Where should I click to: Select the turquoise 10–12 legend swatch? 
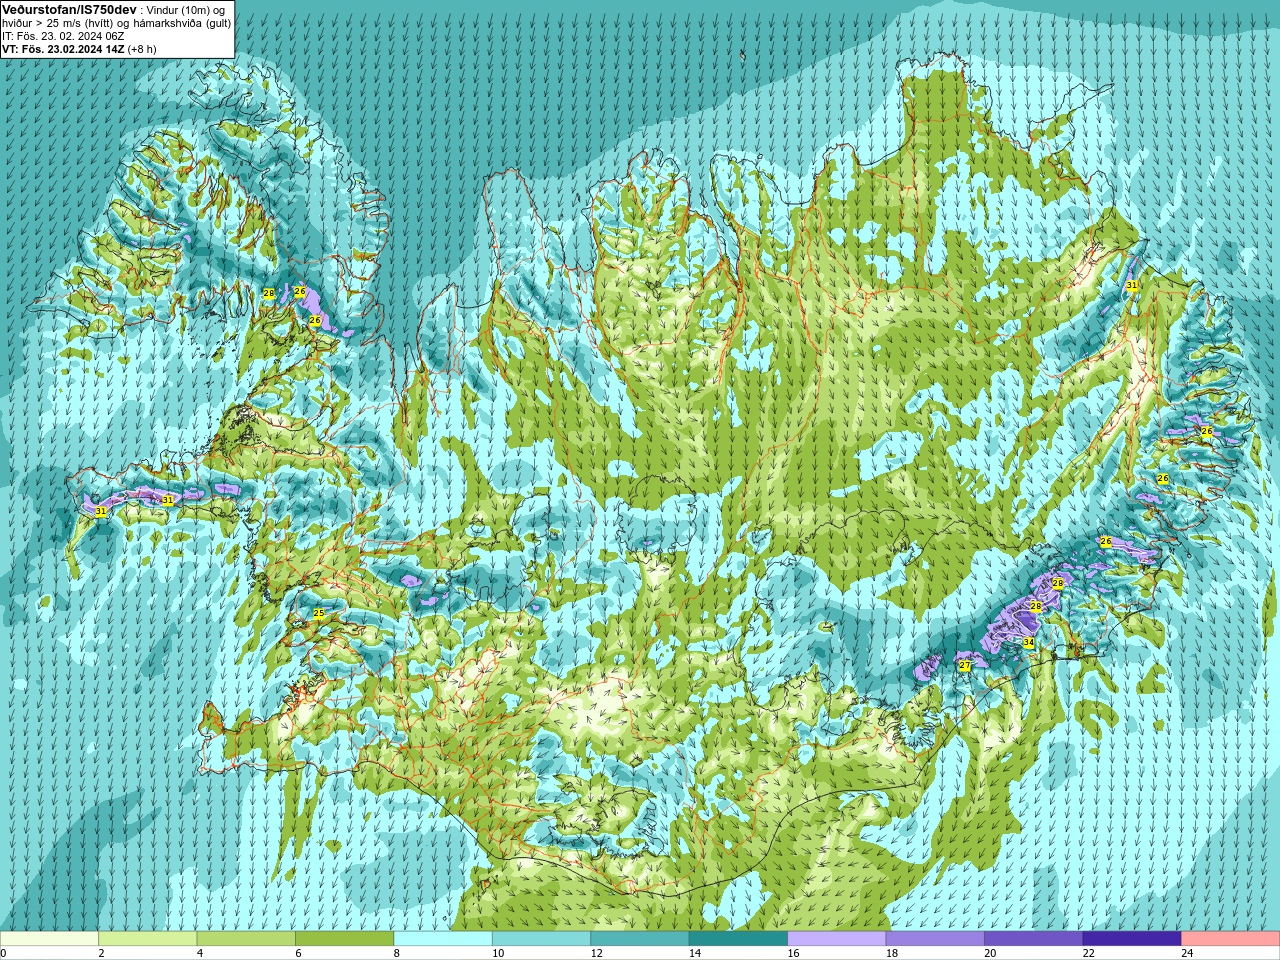point(541,939)
